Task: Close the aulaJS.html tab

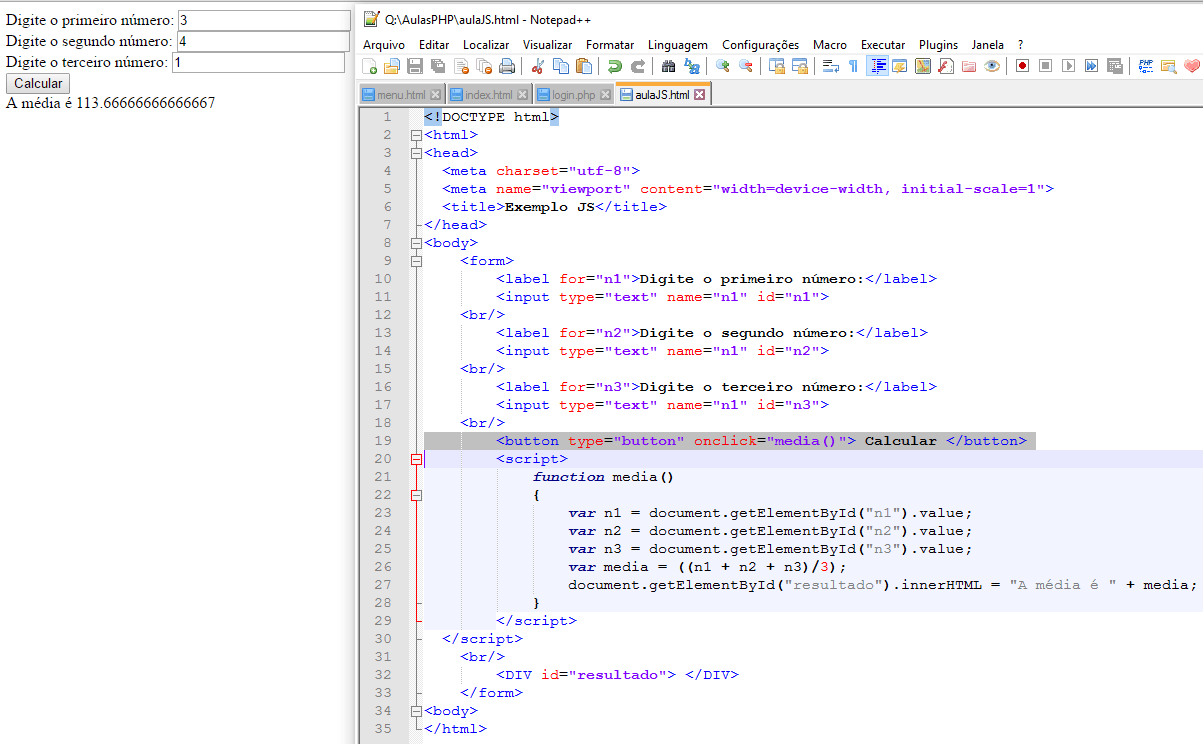Action: point(700,95)
